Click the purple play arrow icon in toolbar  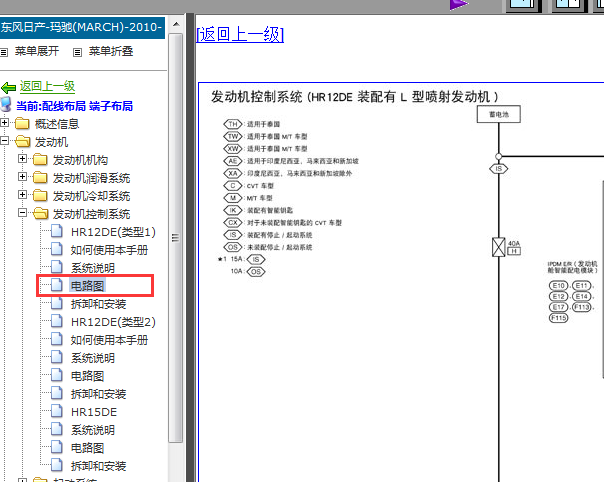click(x=458, y=4)
